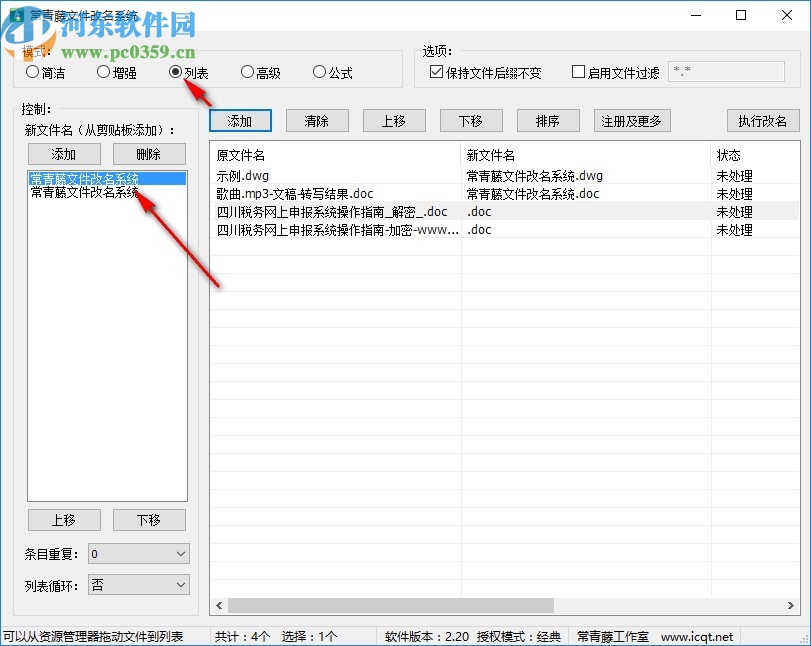
Task: Switch to the 公式 mode
Action: [x=319, y=72]
